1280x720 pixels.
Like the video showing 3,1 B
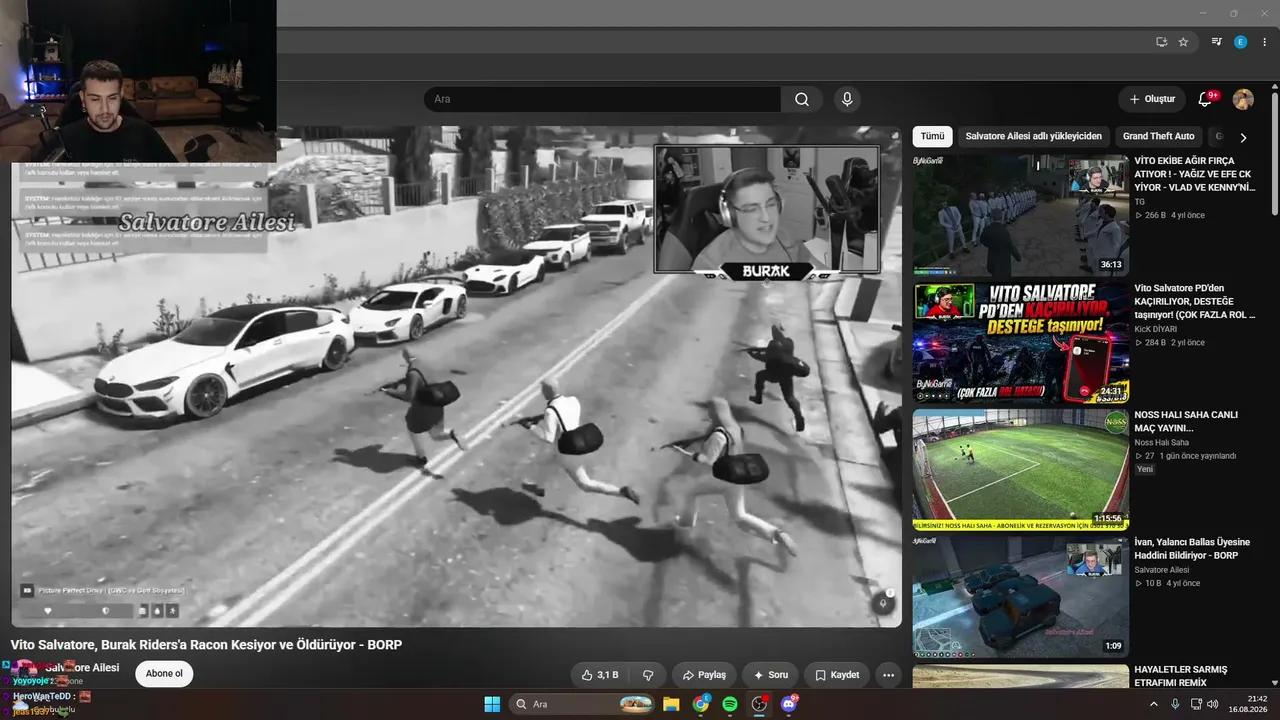(x=600, y=675)
